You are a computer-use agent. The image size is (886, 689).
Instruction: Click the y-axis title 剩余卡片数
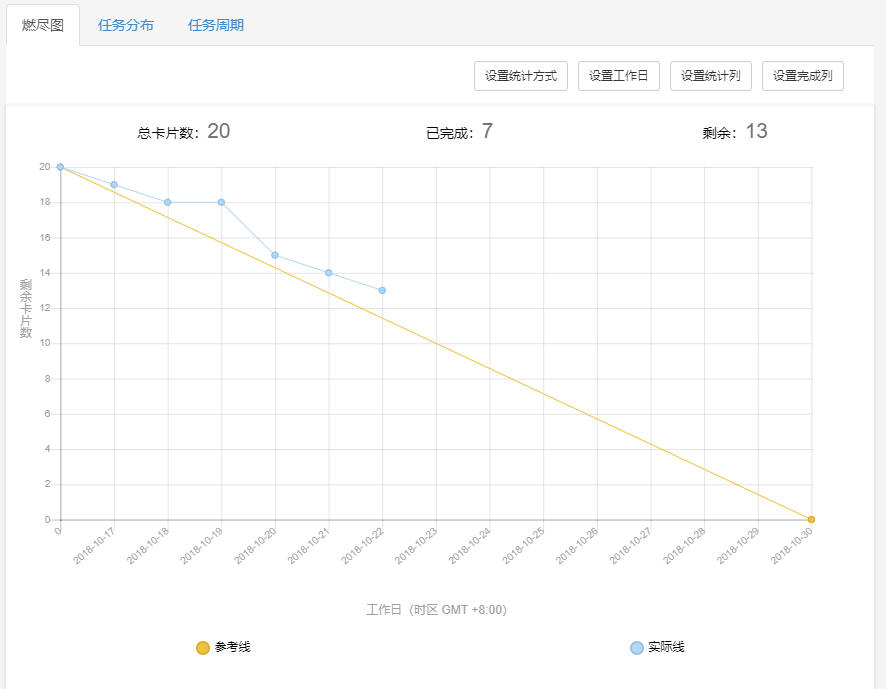[x=26, y=309]
